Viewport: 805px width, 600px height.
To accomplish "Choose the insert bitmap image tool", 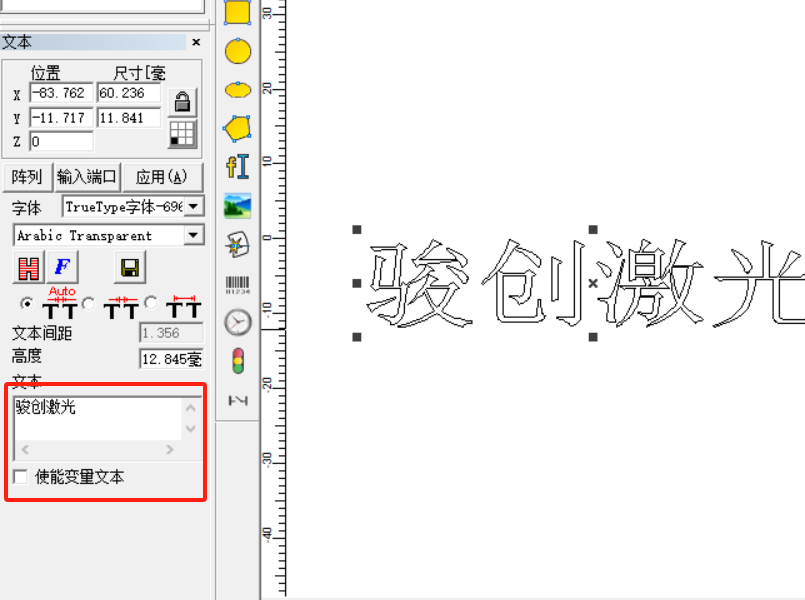I will [238, 206].
